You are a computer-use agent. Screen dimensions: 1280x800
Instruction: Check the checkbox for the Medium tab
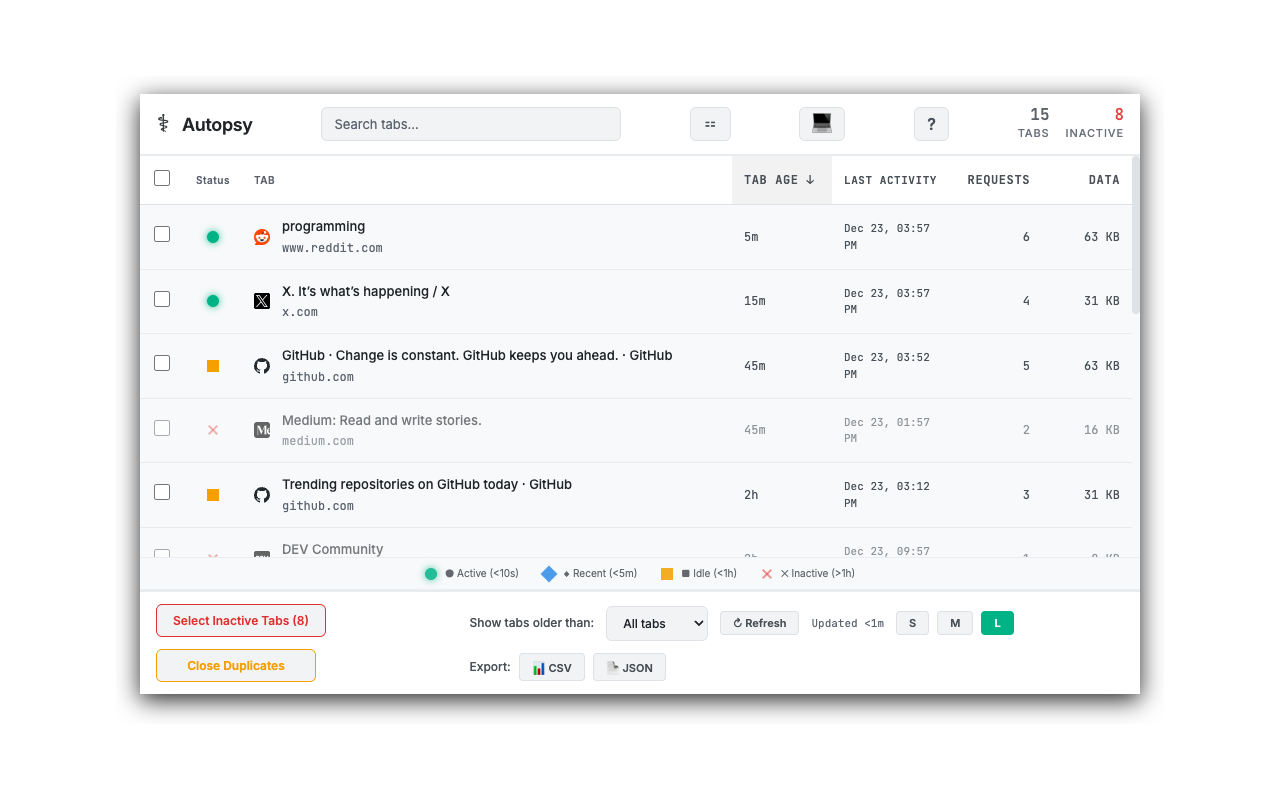(162, 427)
